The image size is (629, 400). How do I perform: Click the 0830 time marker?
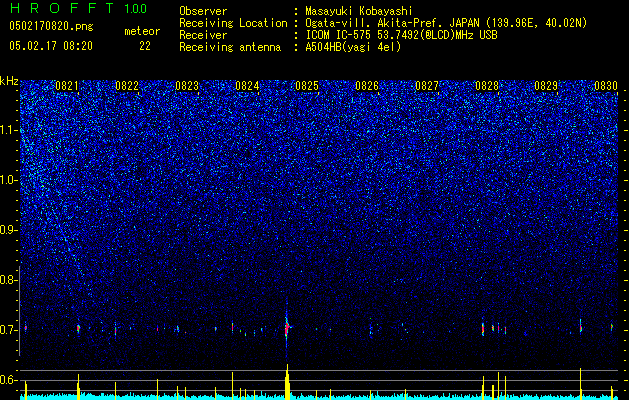tap(606, 86)
